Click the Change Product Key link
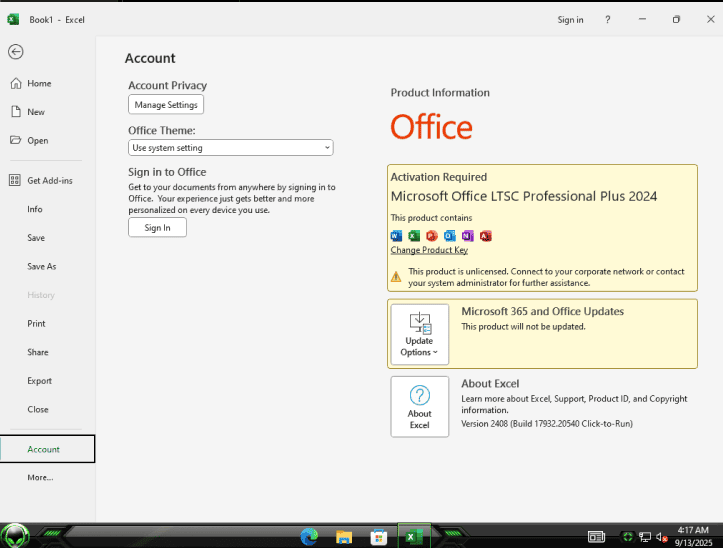This screenshot has height=548, width=723. pyautogui.click(x=429, y=250)
